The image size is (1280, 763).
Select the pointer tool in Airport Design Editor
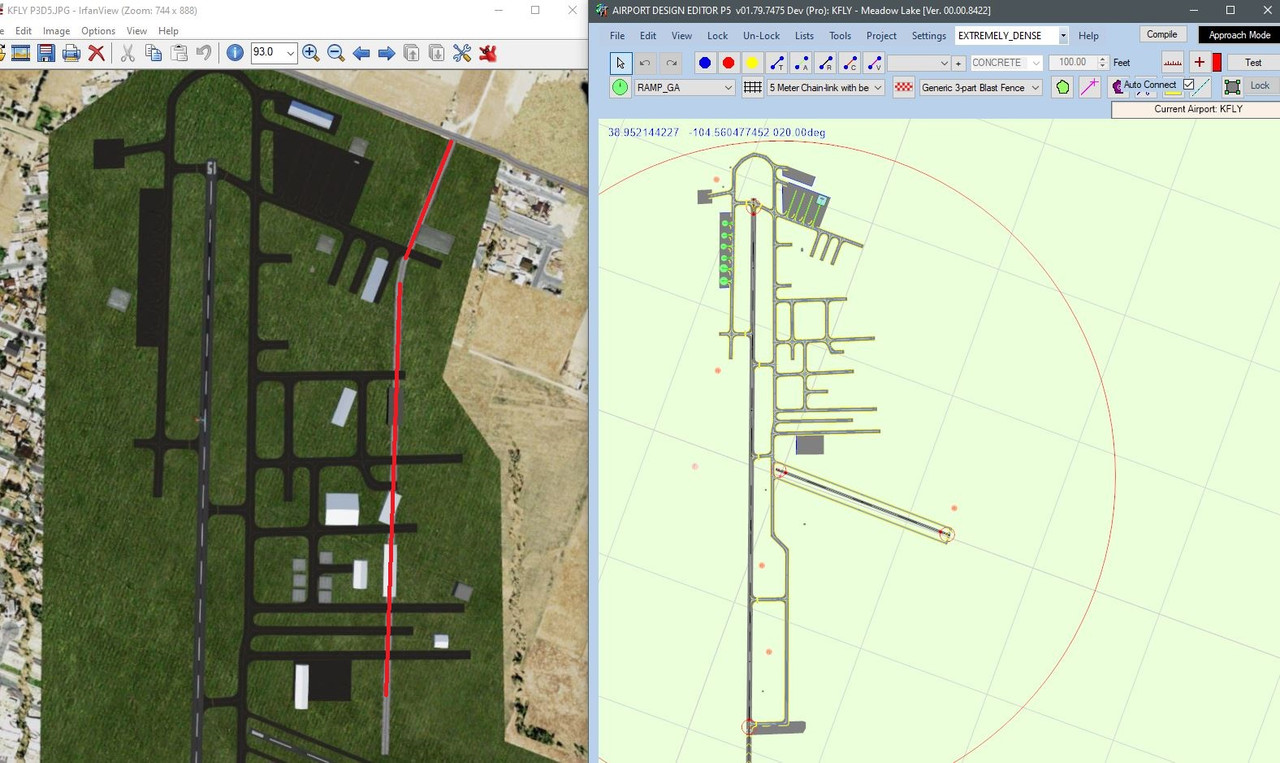[621, 63]
